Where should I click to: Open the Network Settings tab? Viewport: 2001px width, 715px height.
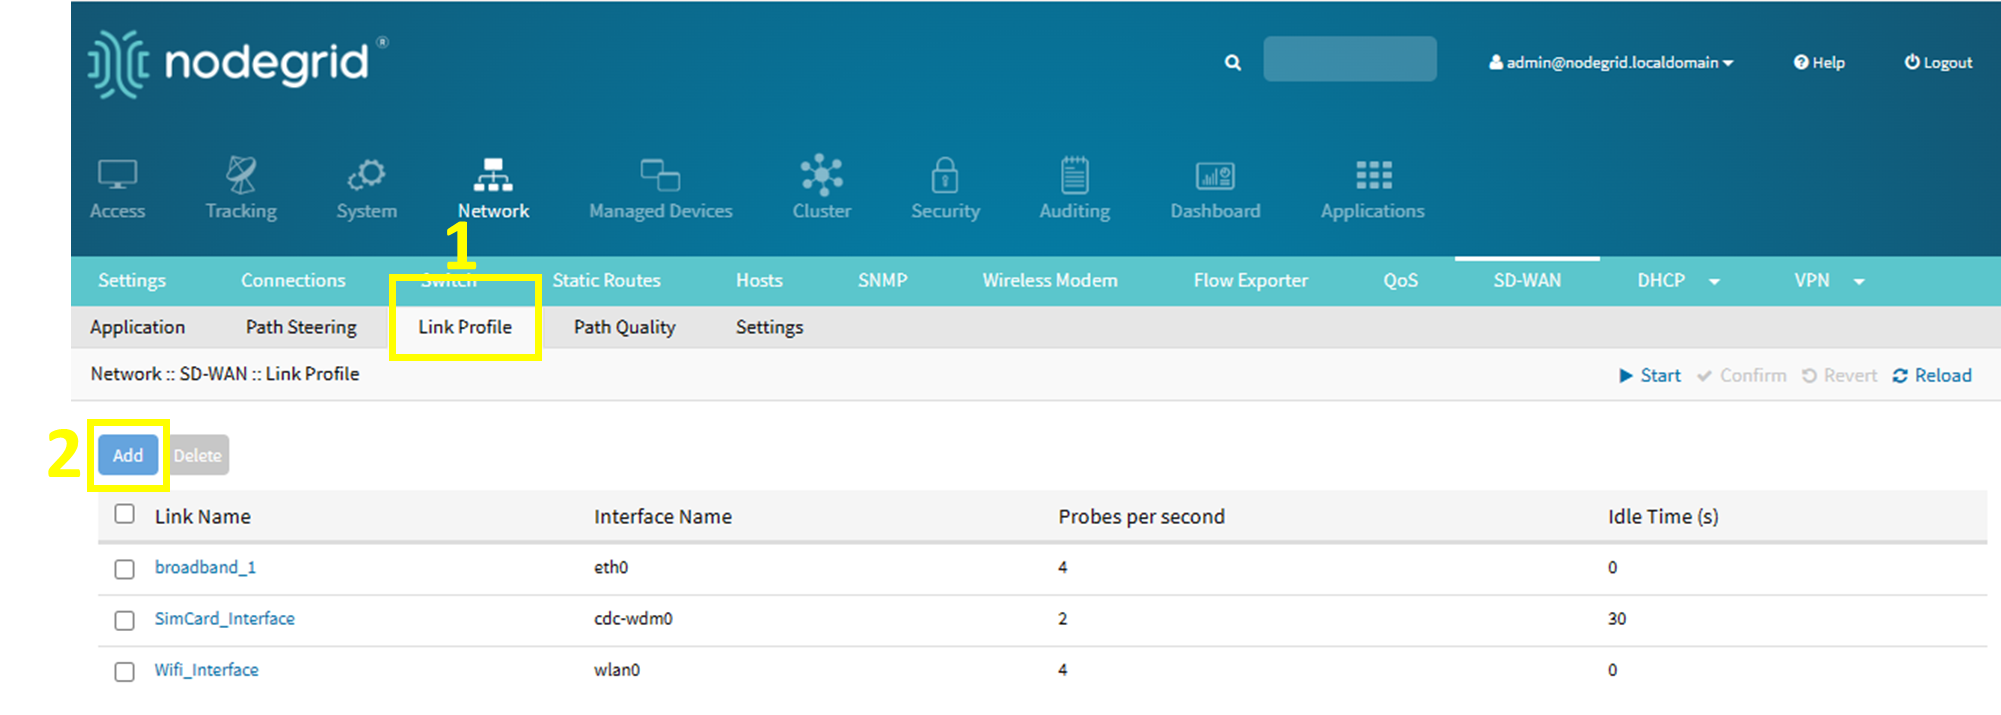click(132, 280)
